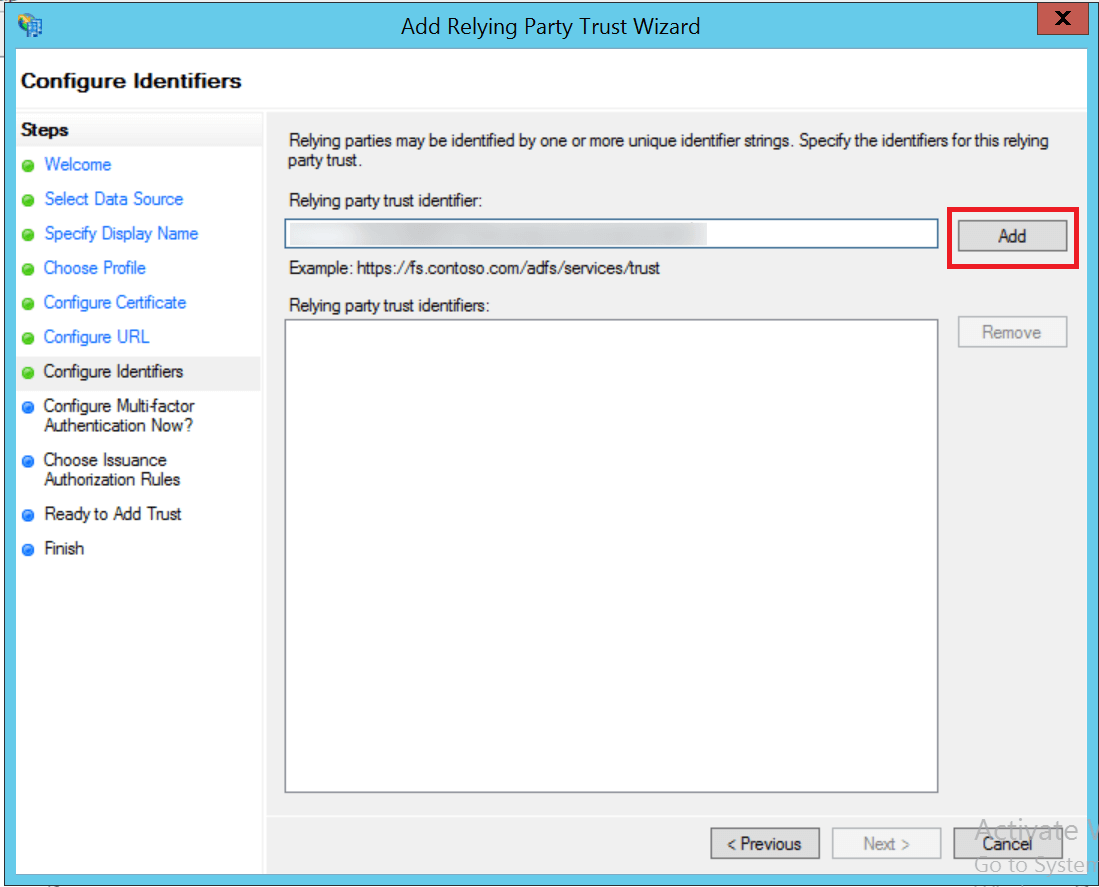This screenshot has height=887, width=1099.
Task: Focus the relying party trust identifier field
Action: [611, 233]
